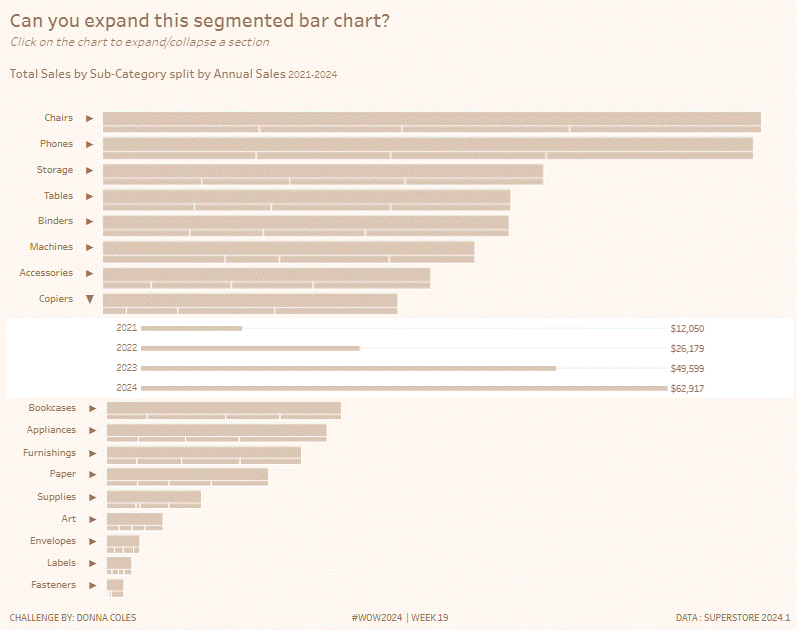Expand Machines using its arrow icon
Image resolution: width=797 pixels, height=630 pixels.
[x=89, y=248]
